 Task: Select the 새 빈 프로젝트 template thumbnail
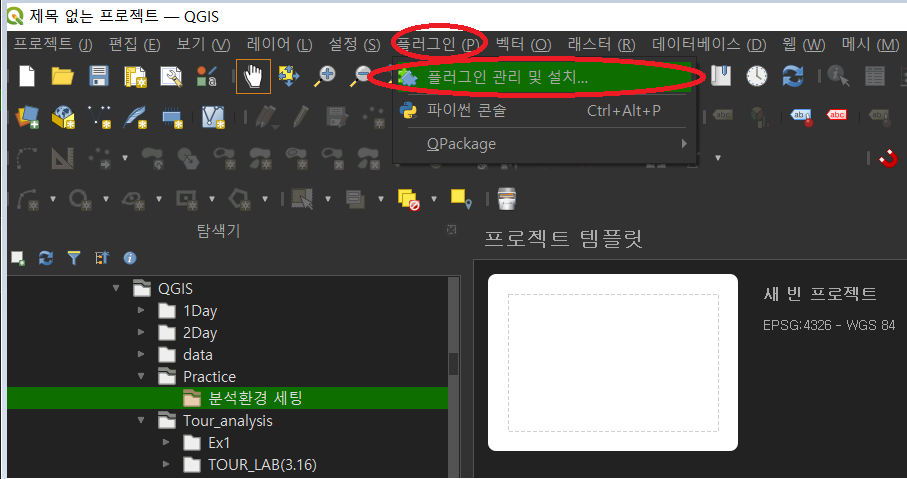click(x=613, y=362)
